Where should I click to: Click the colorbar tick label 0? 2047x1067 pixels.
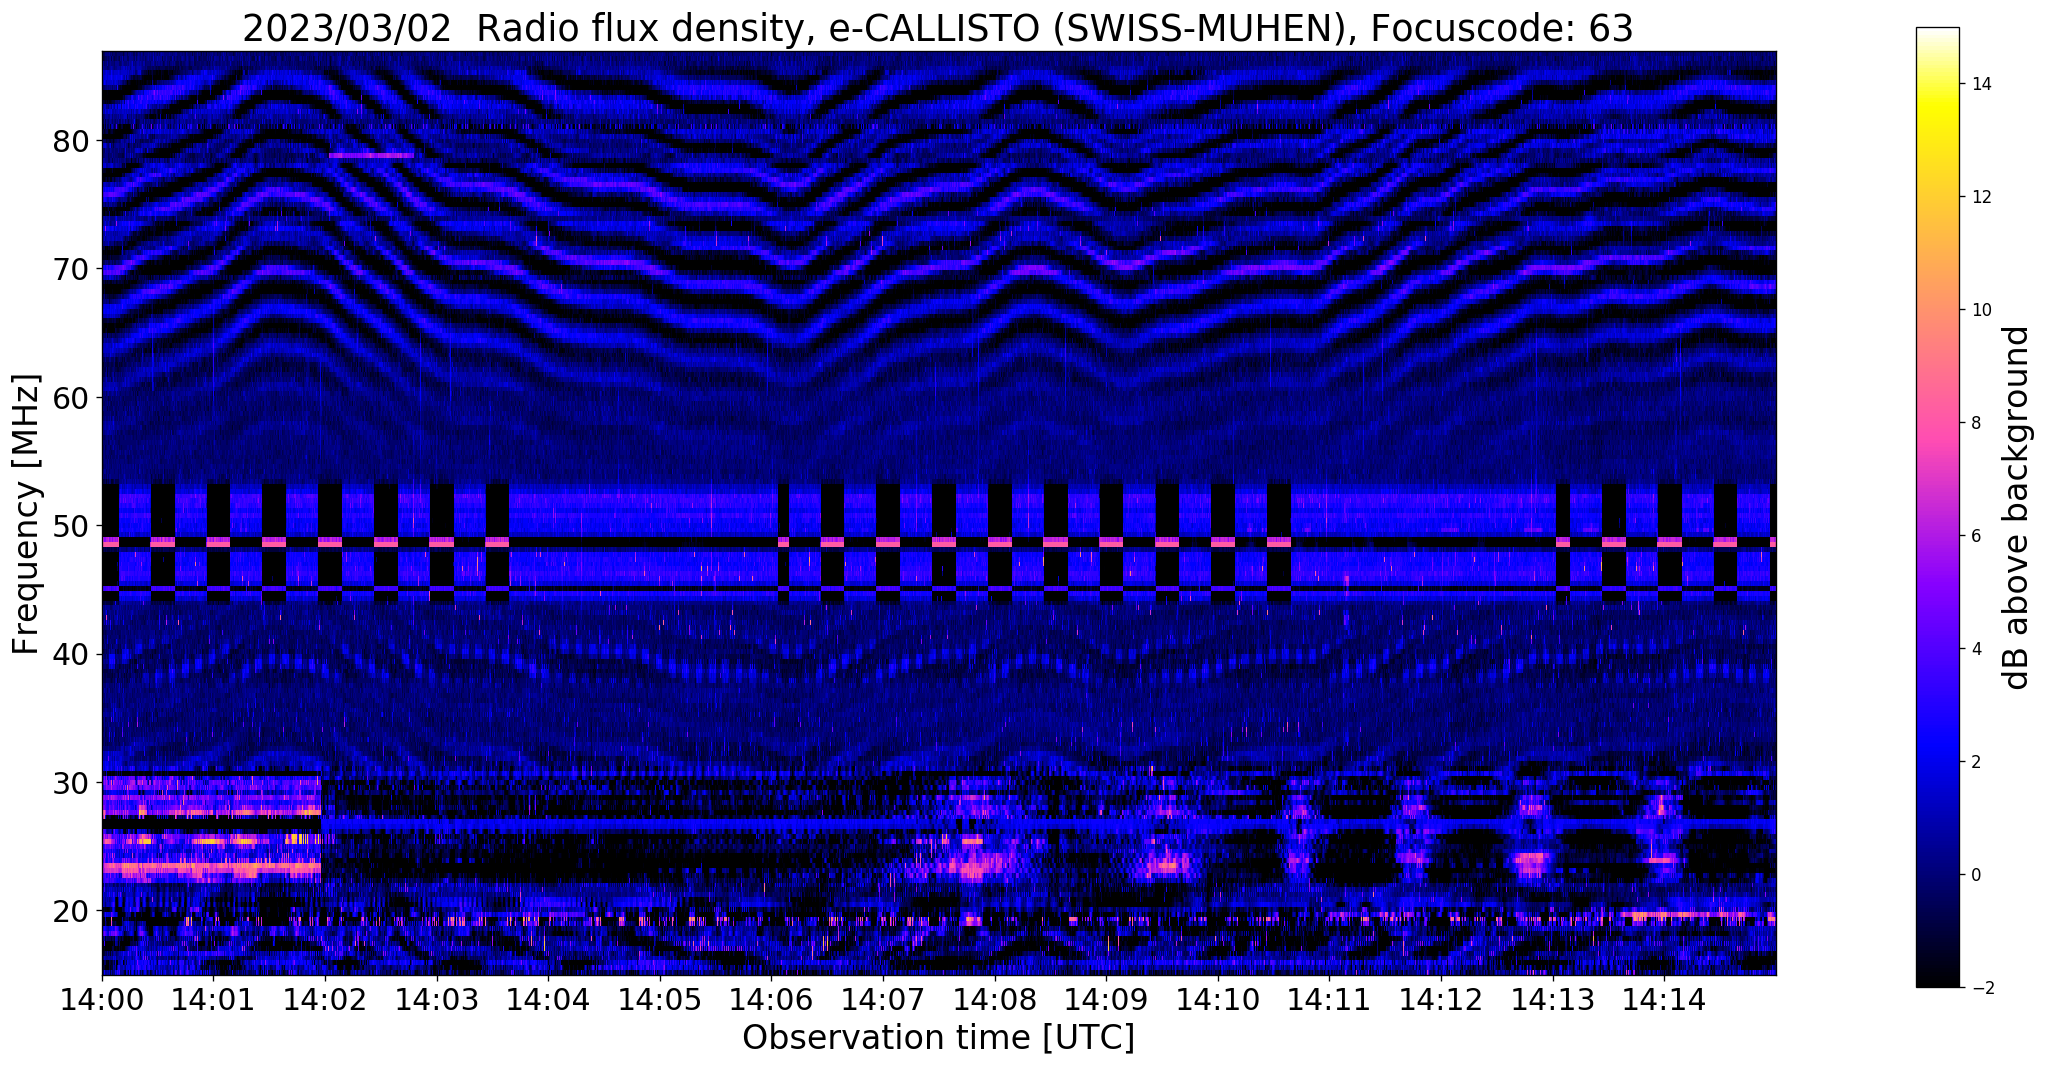click(x=1975, y=875)
